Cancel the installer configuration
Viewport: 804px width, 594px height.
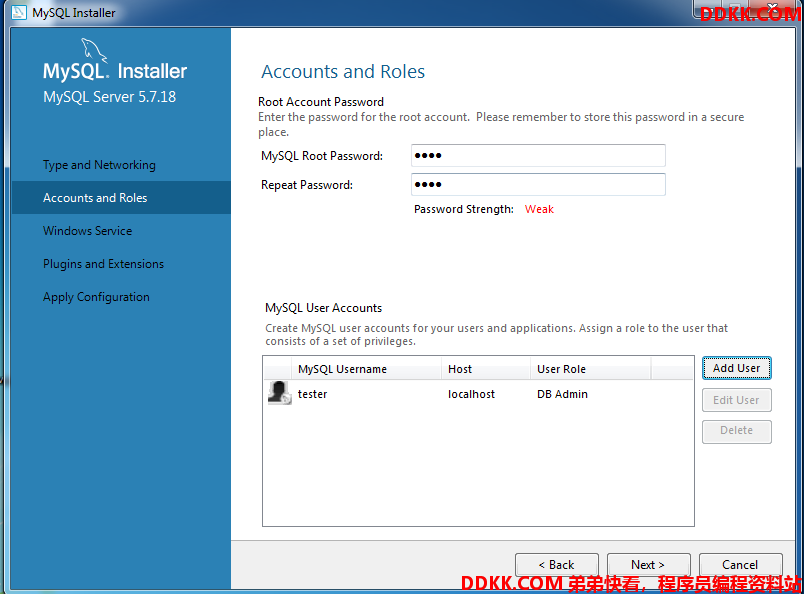coord(740,565)
